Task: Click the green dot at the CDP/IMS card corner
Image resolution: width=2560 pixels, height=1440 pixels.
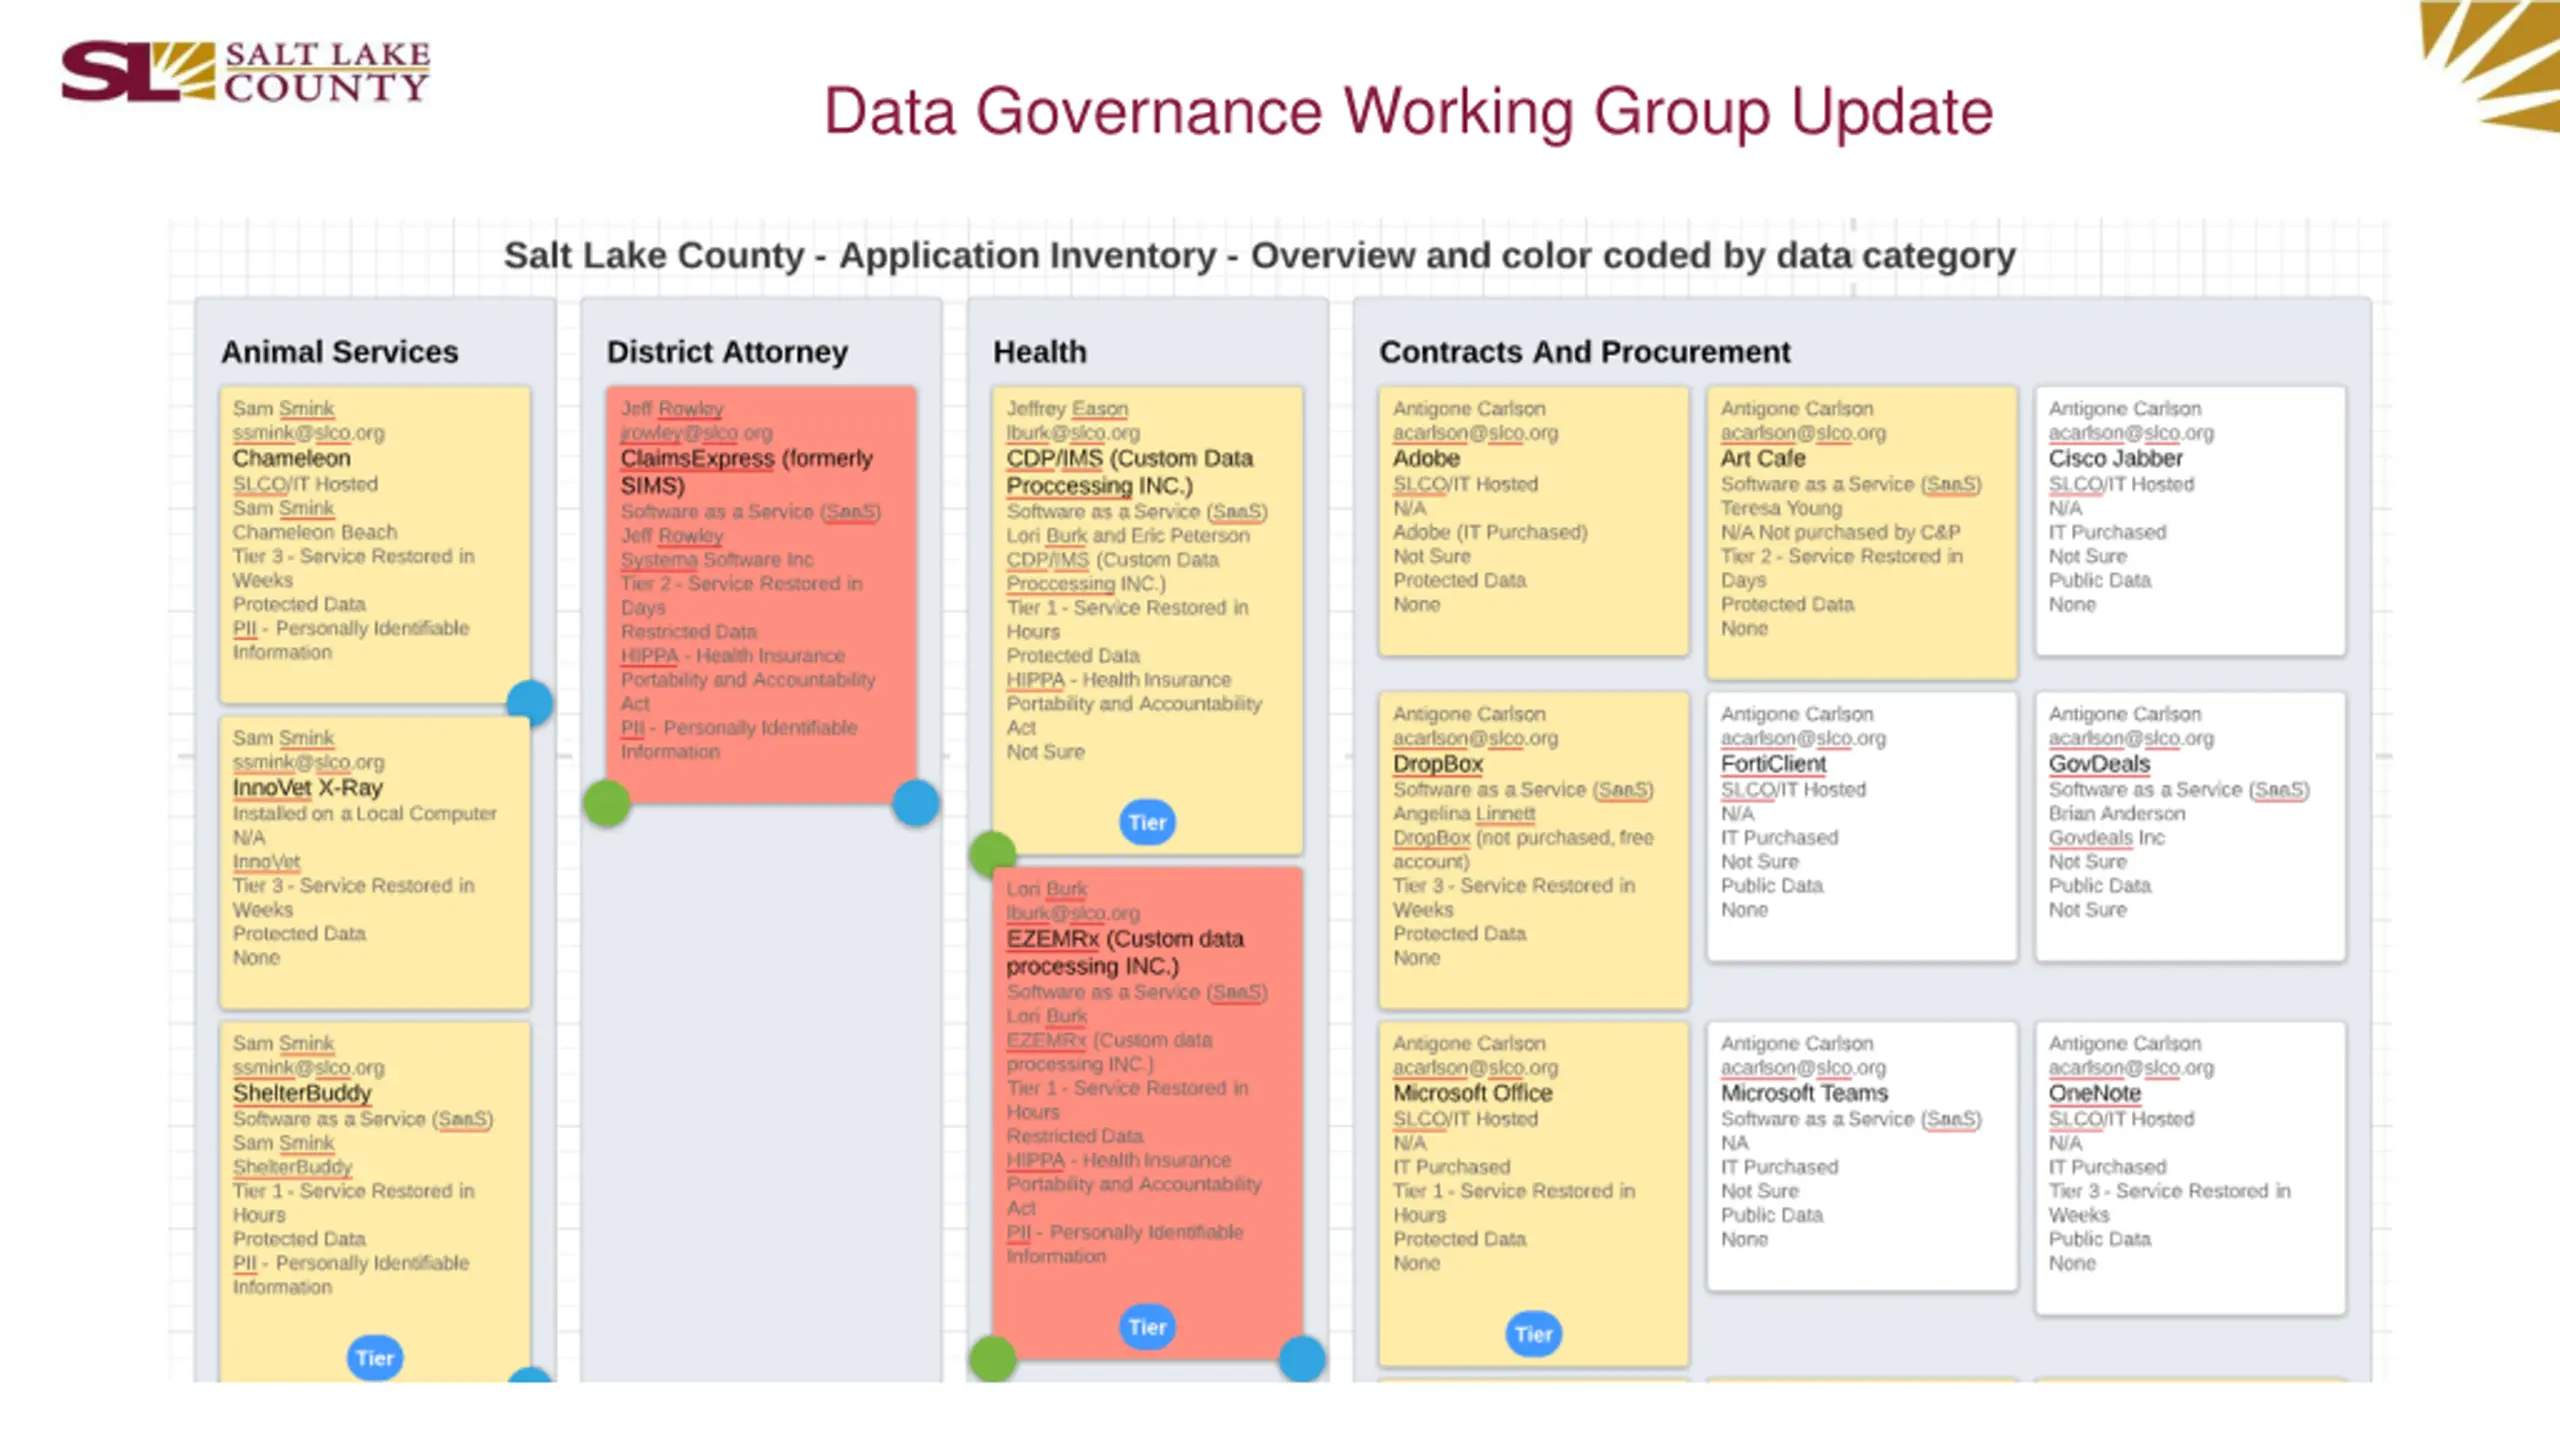Action: coord(992,853)
